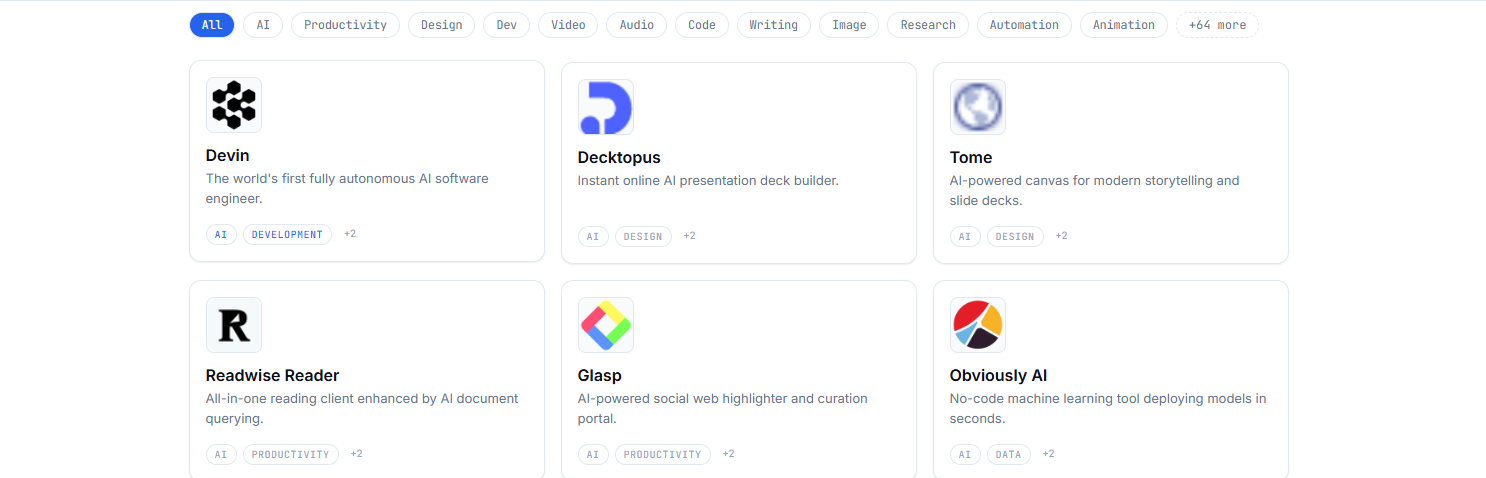
Task: Open the Devin title link
Action: click(228, 155)
